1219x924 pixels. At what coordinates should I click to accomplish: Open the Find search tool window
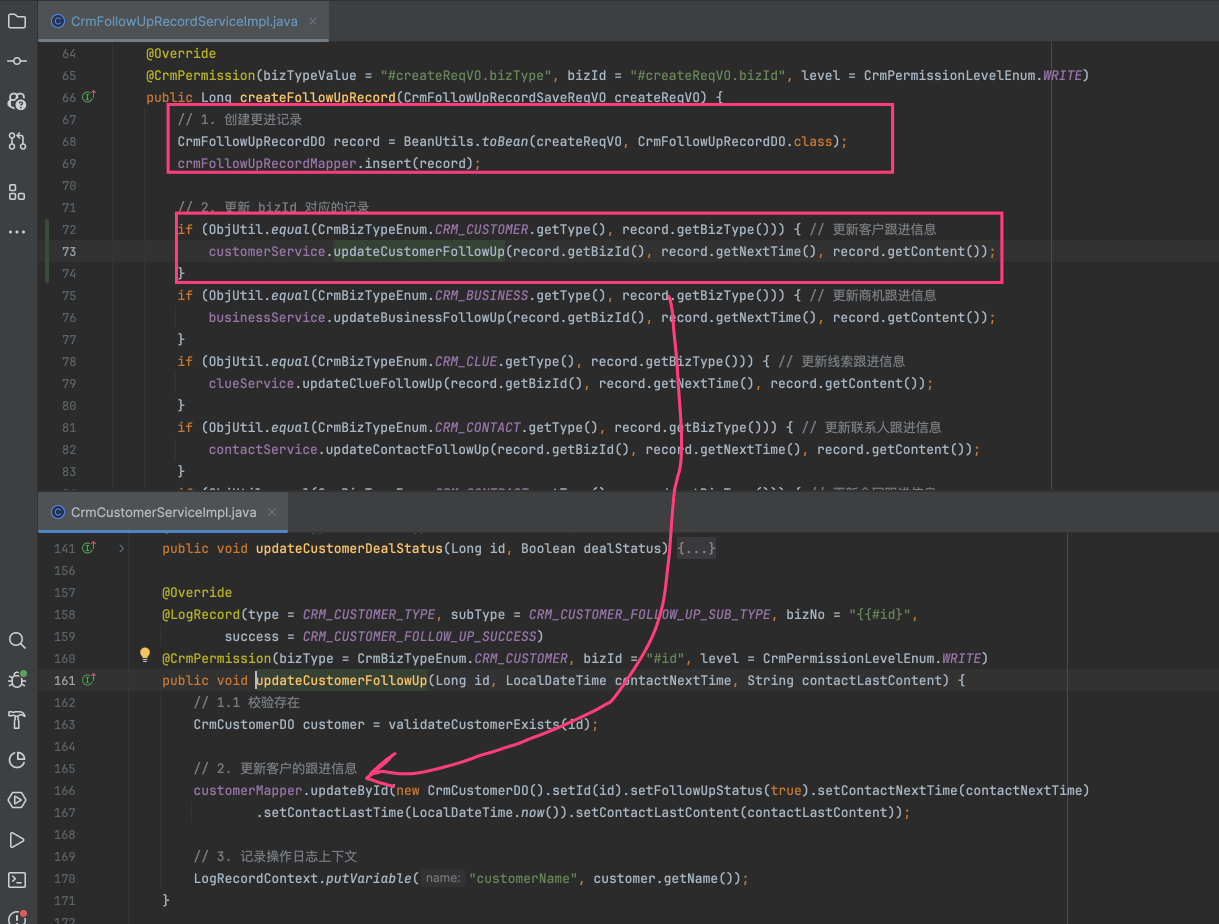(x=16, y=640)
